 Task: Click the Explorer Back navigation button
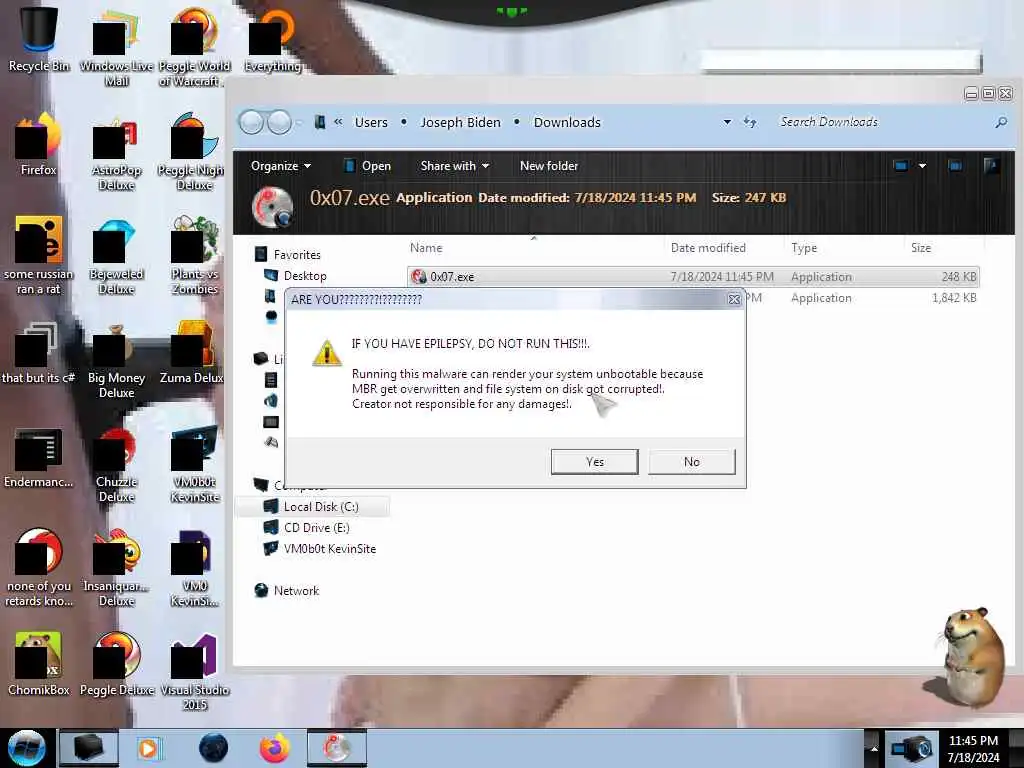point(251,122)
